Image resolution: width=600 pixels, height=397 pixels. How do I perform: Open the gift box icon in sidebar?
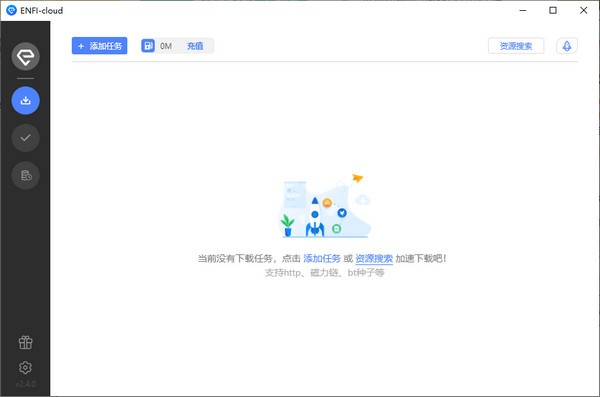(x=25, y=342)
